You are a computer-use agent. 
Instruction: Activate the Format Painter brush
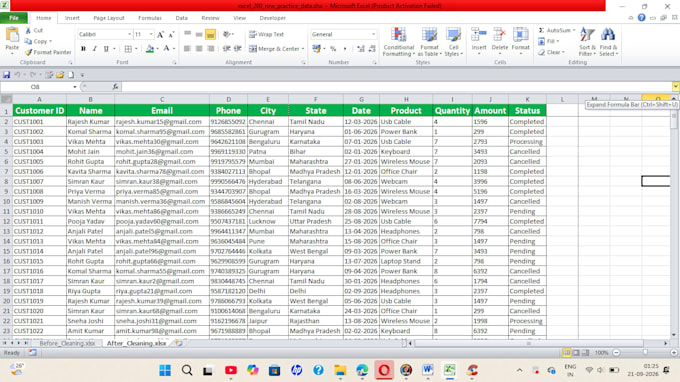pos(28,52)
